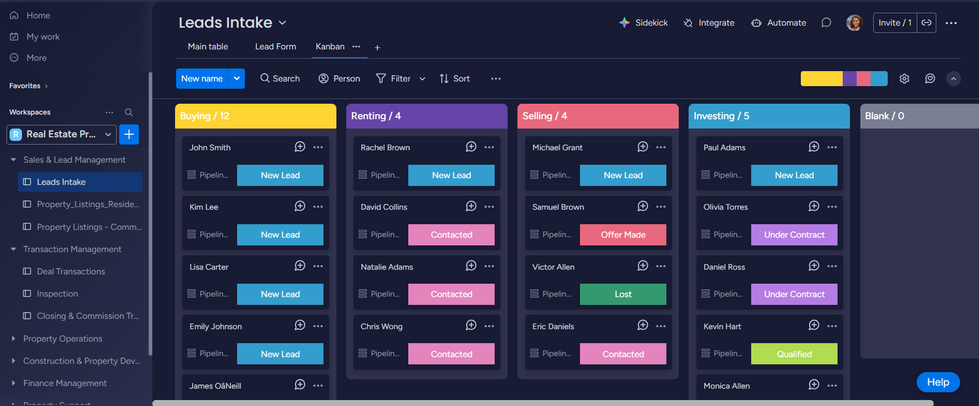Add update to Michael Grant card
Viewport: 979px width, 406px height.
pyautogui.click(x=642, y=147)
